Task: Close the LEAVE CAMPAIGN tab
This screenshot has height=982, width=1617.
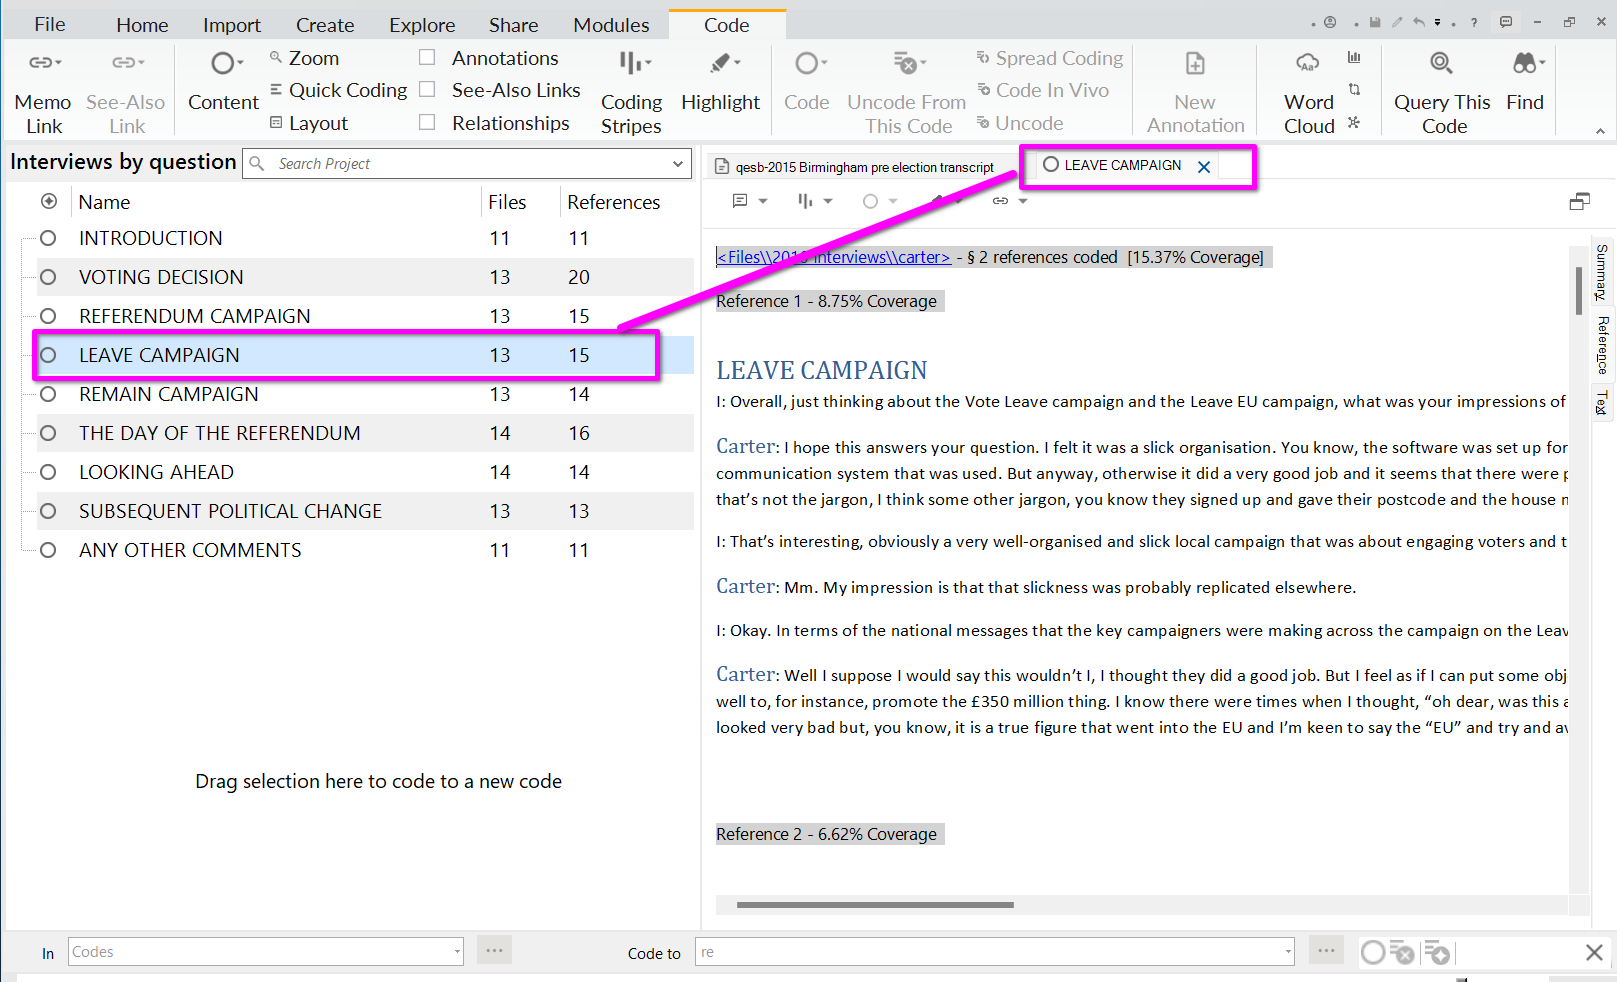Action: [1204, 167]
